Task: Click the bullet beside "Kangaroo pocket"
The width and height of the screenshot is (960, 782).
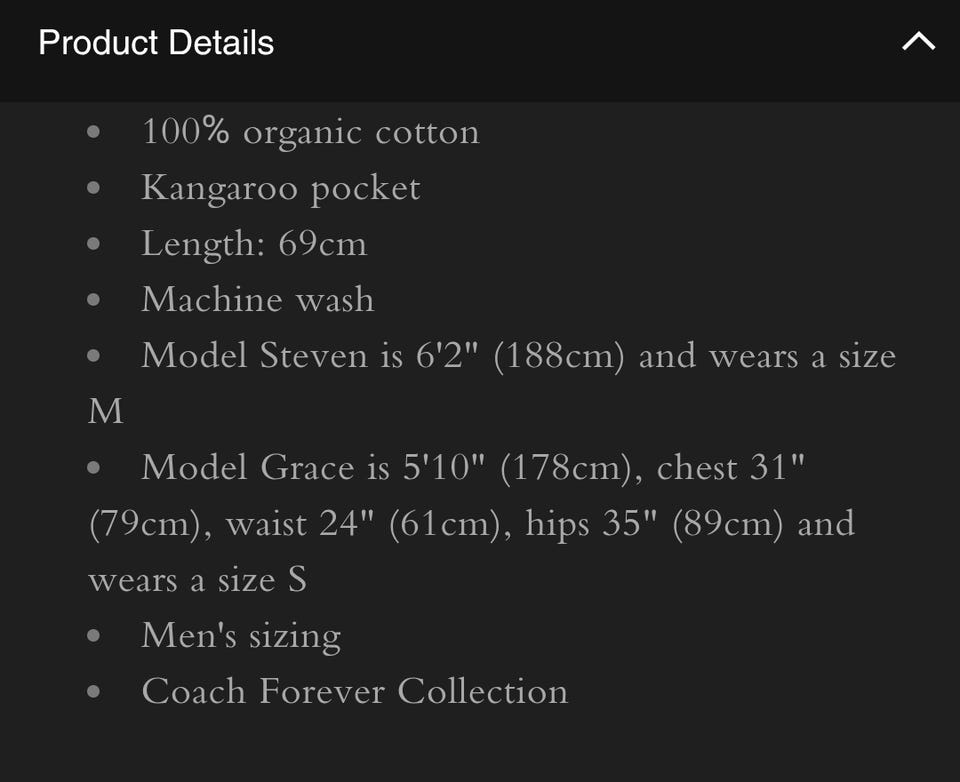Action: (94, 189)
